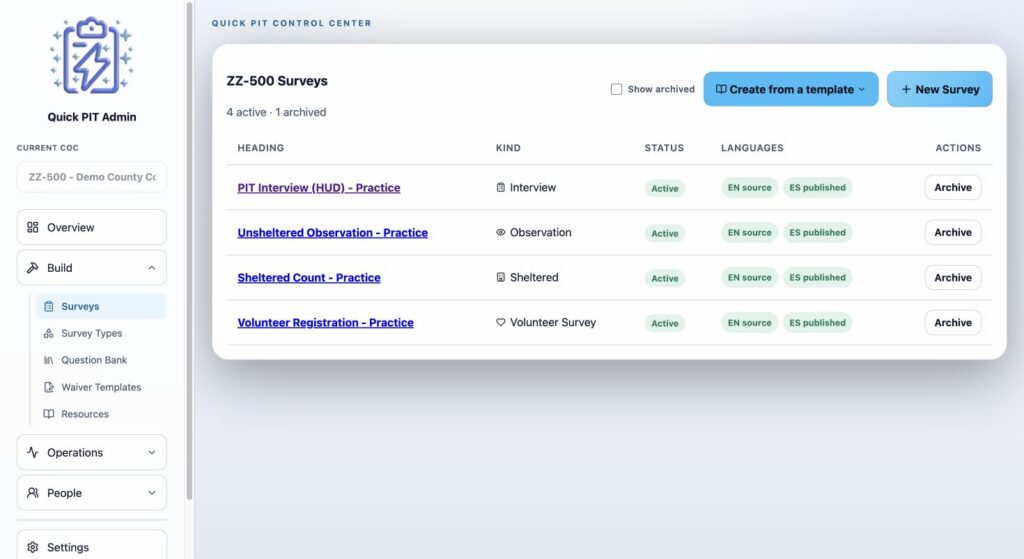Image resolution: width=1024 pixels, height=559 pixels.
Task: Click the Quick PIT Admin title text
Action: (91, 117)
